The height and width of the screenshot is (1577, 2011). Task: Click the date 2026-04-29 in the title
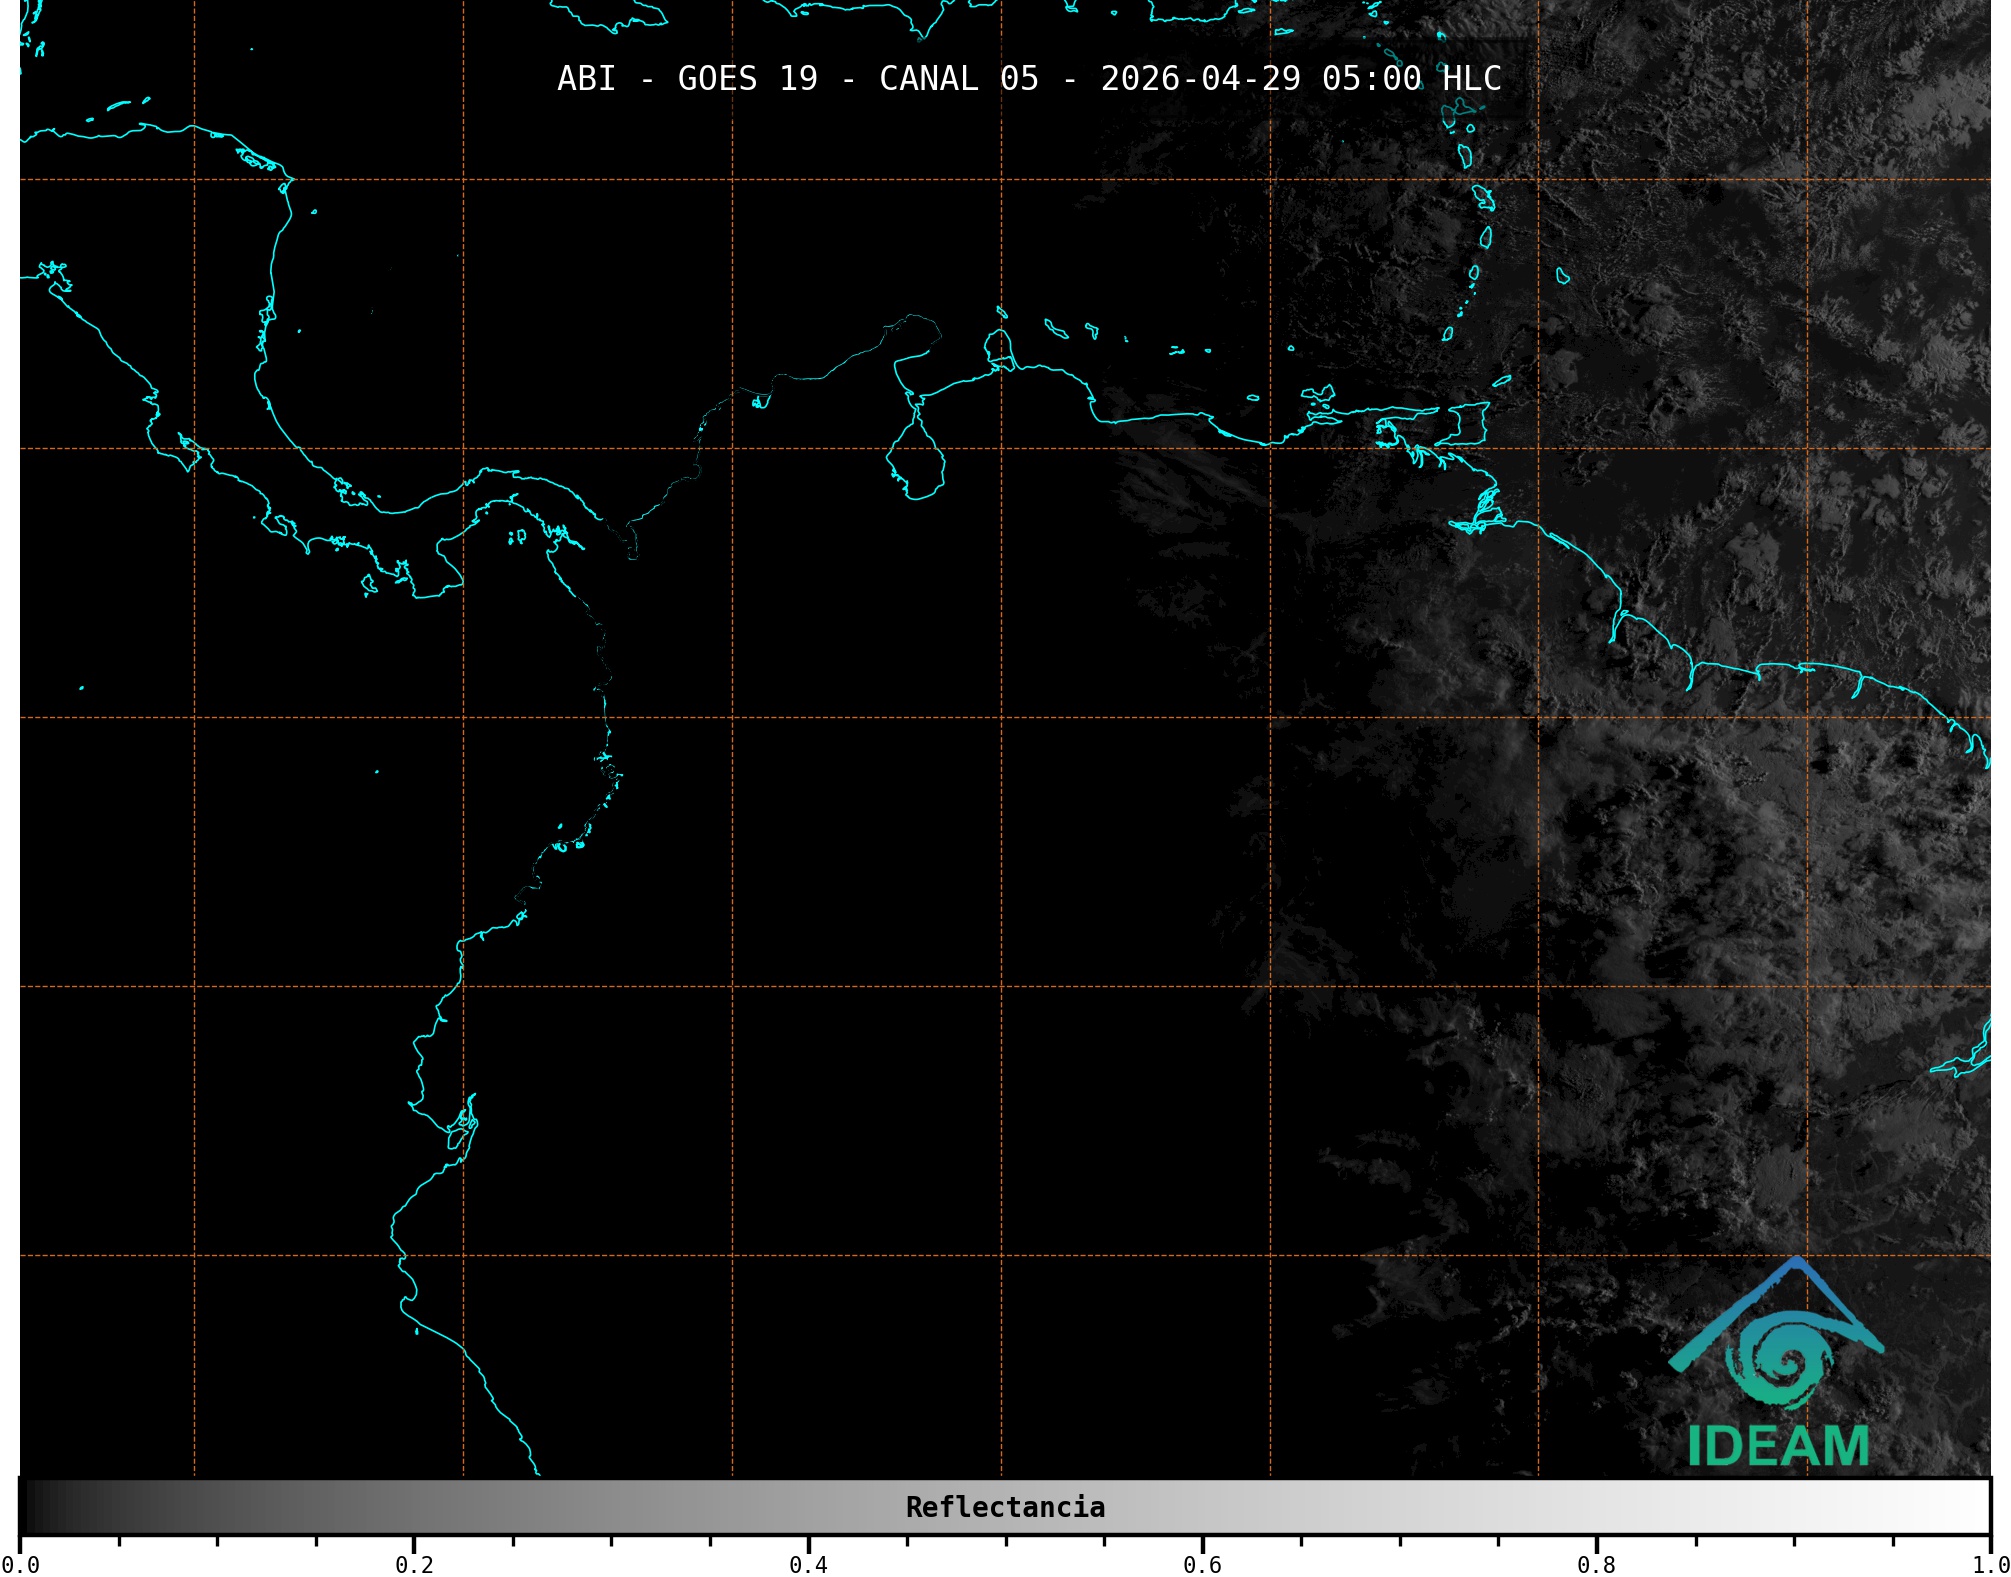(1200, 78)
